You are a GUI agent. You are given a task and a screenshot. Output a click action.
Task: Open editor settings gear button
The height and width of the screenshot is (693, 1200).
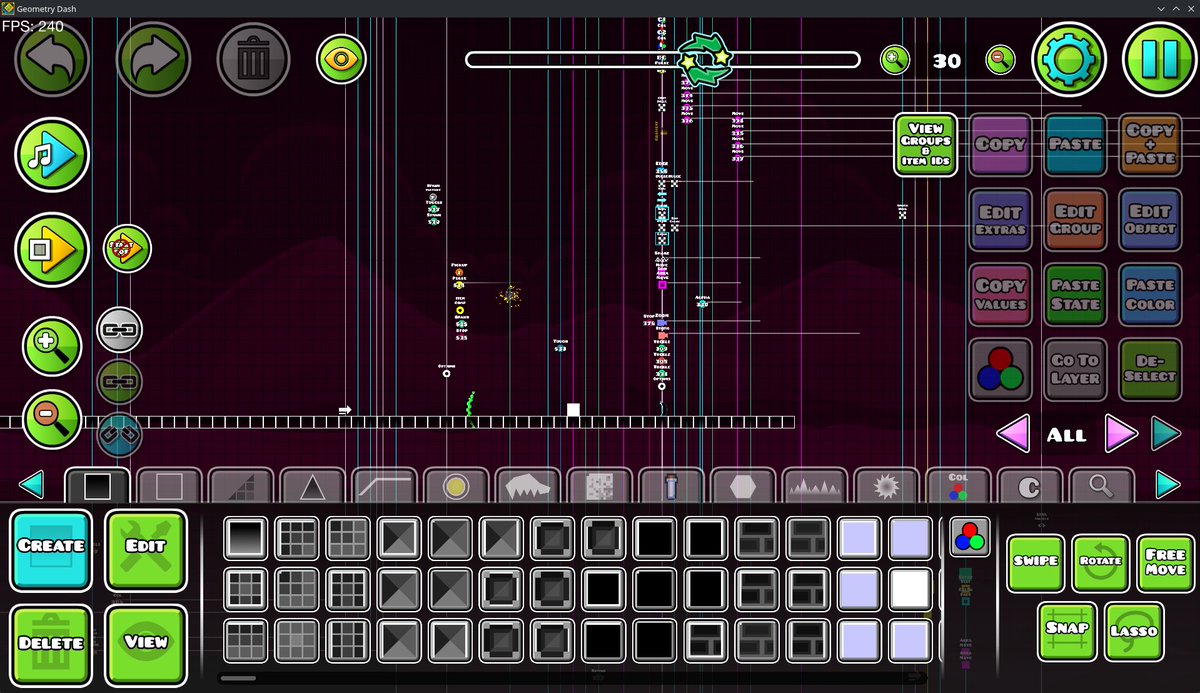click(x=1069, y=59)
